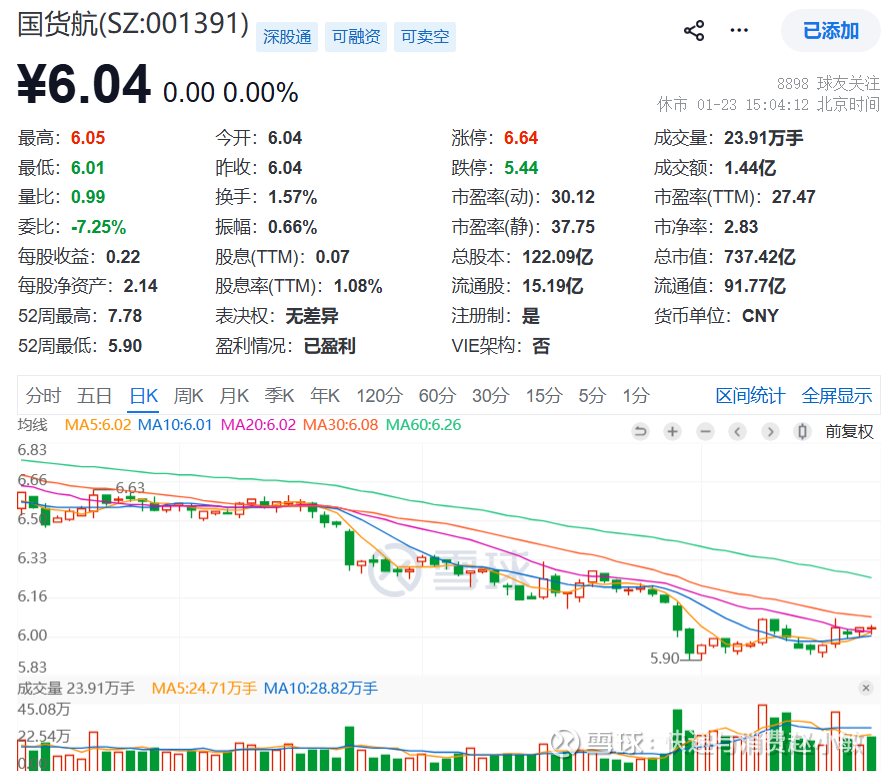
Task: Click the MA5:6.02 moving average label
Action: pos(98,425)
